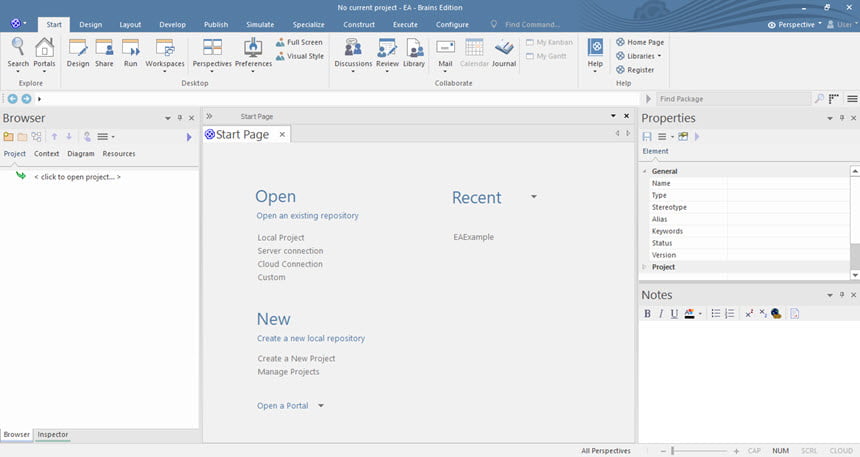Click the save icon in Properties toolbar
This screenshot has width=860, height=457.
pyautogui.click(x=647, y=136)
